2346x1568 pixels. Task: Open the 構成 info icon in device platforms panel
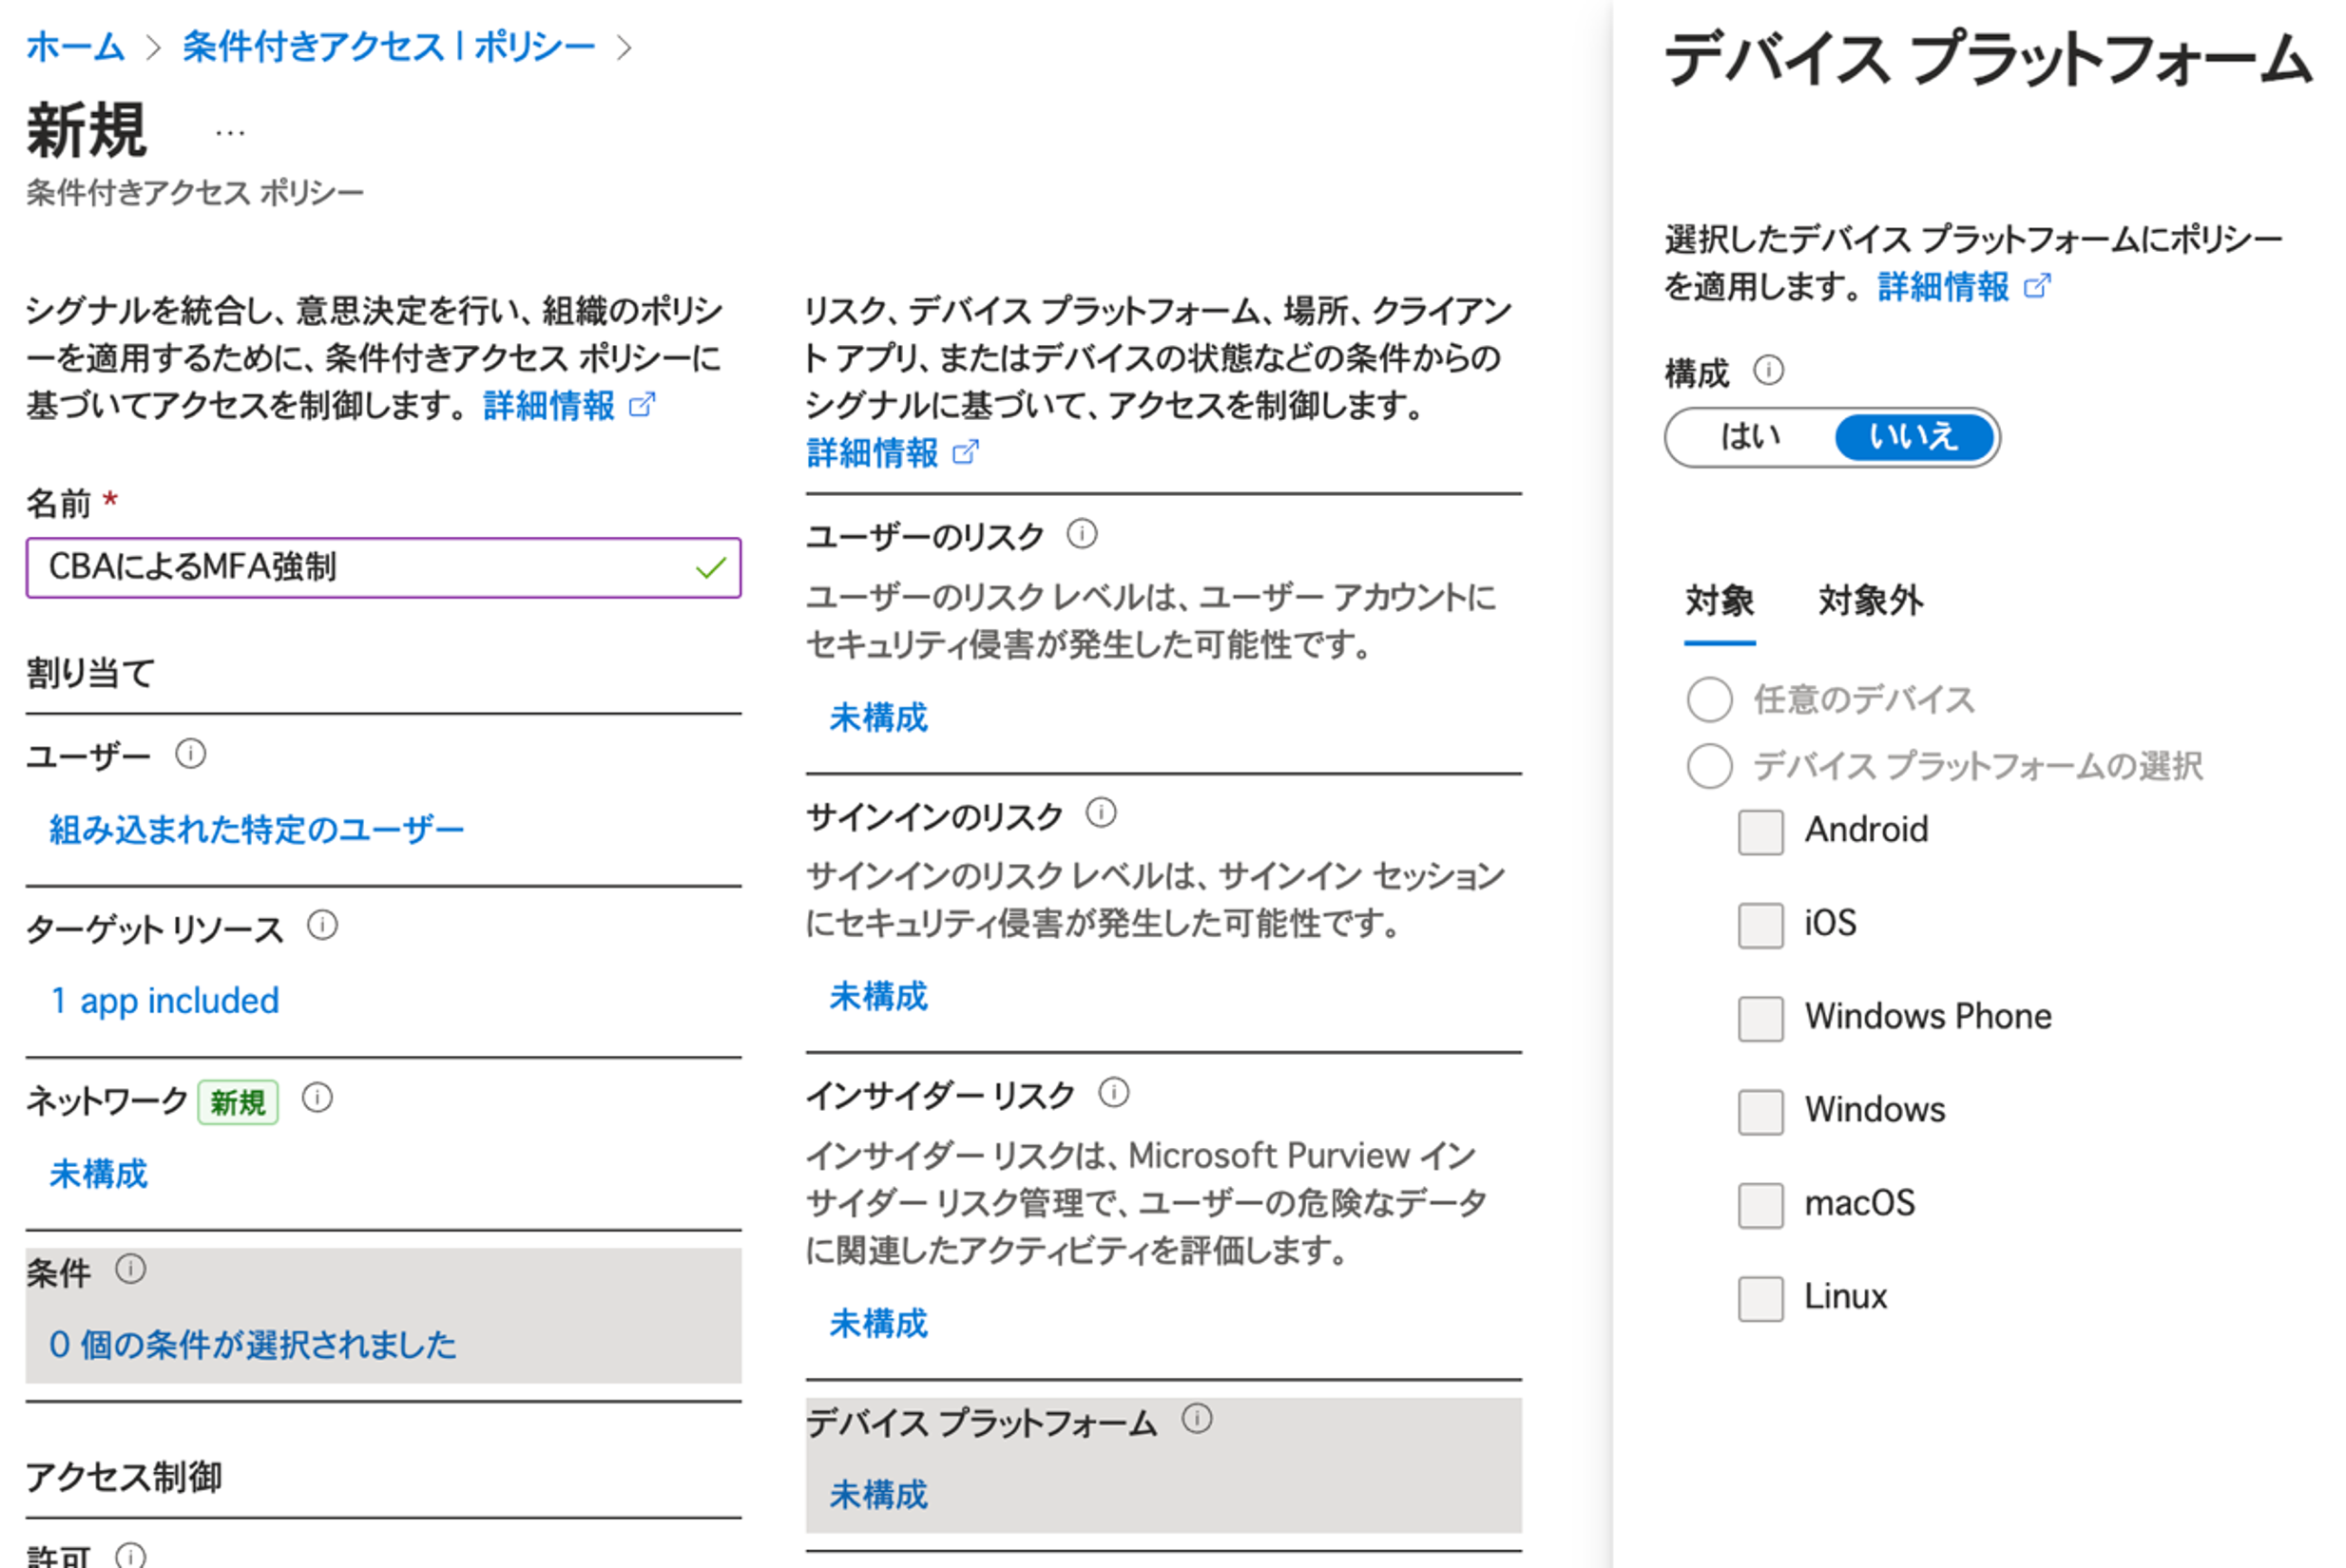[x=1770, y=371]
